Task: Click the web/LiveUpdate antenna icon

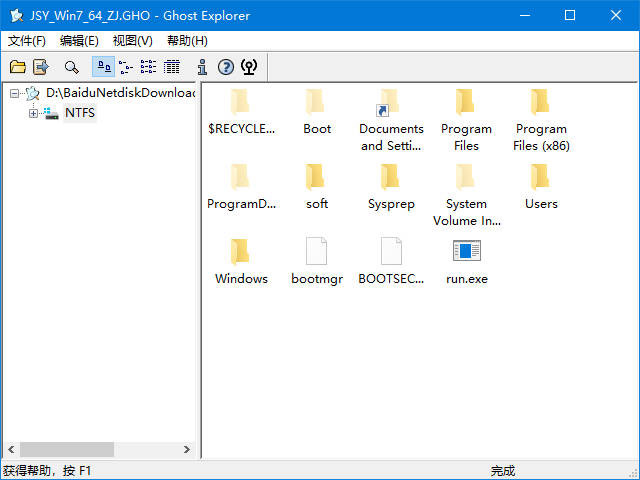Action: coord(249,67)
